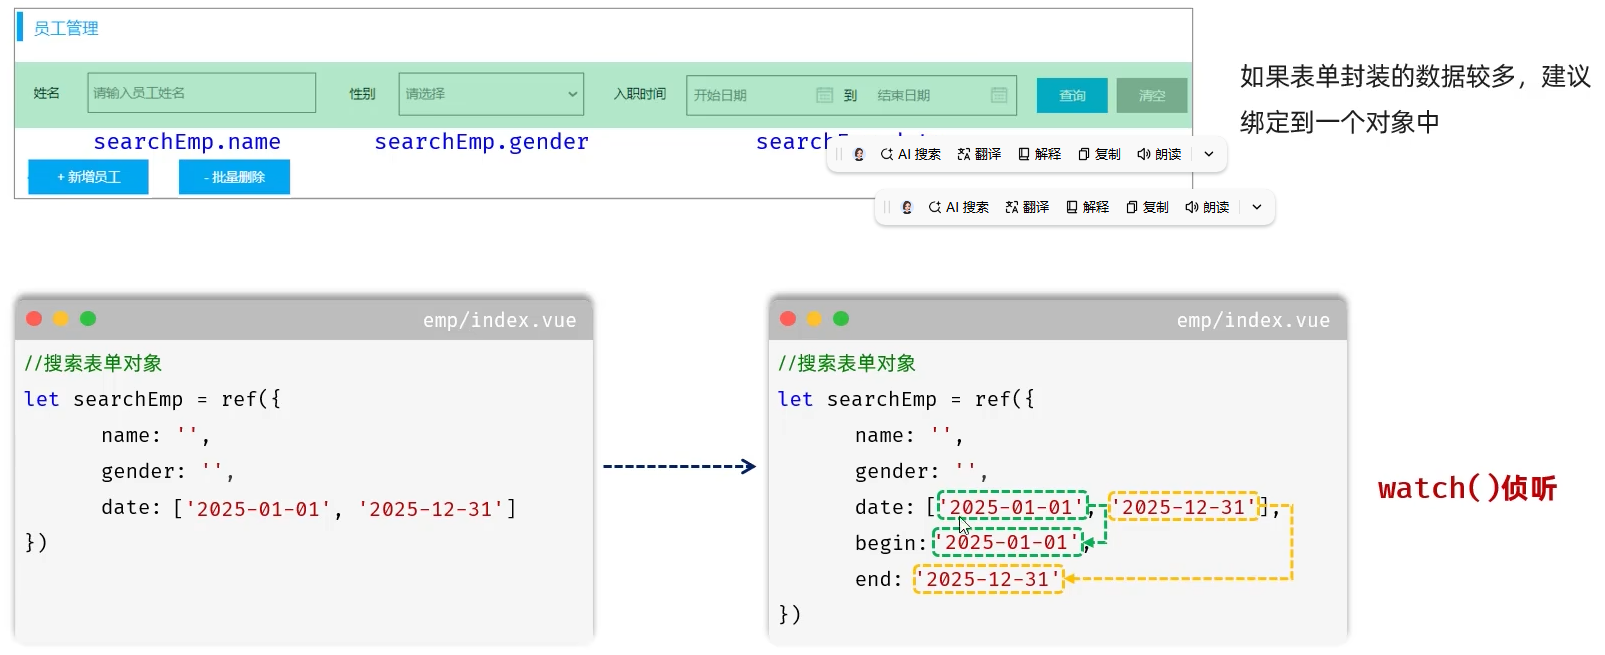The width and height of the screenshot is (1605, 655).
Task: Click the 查询 search button
Action: tap(1072, 96)
